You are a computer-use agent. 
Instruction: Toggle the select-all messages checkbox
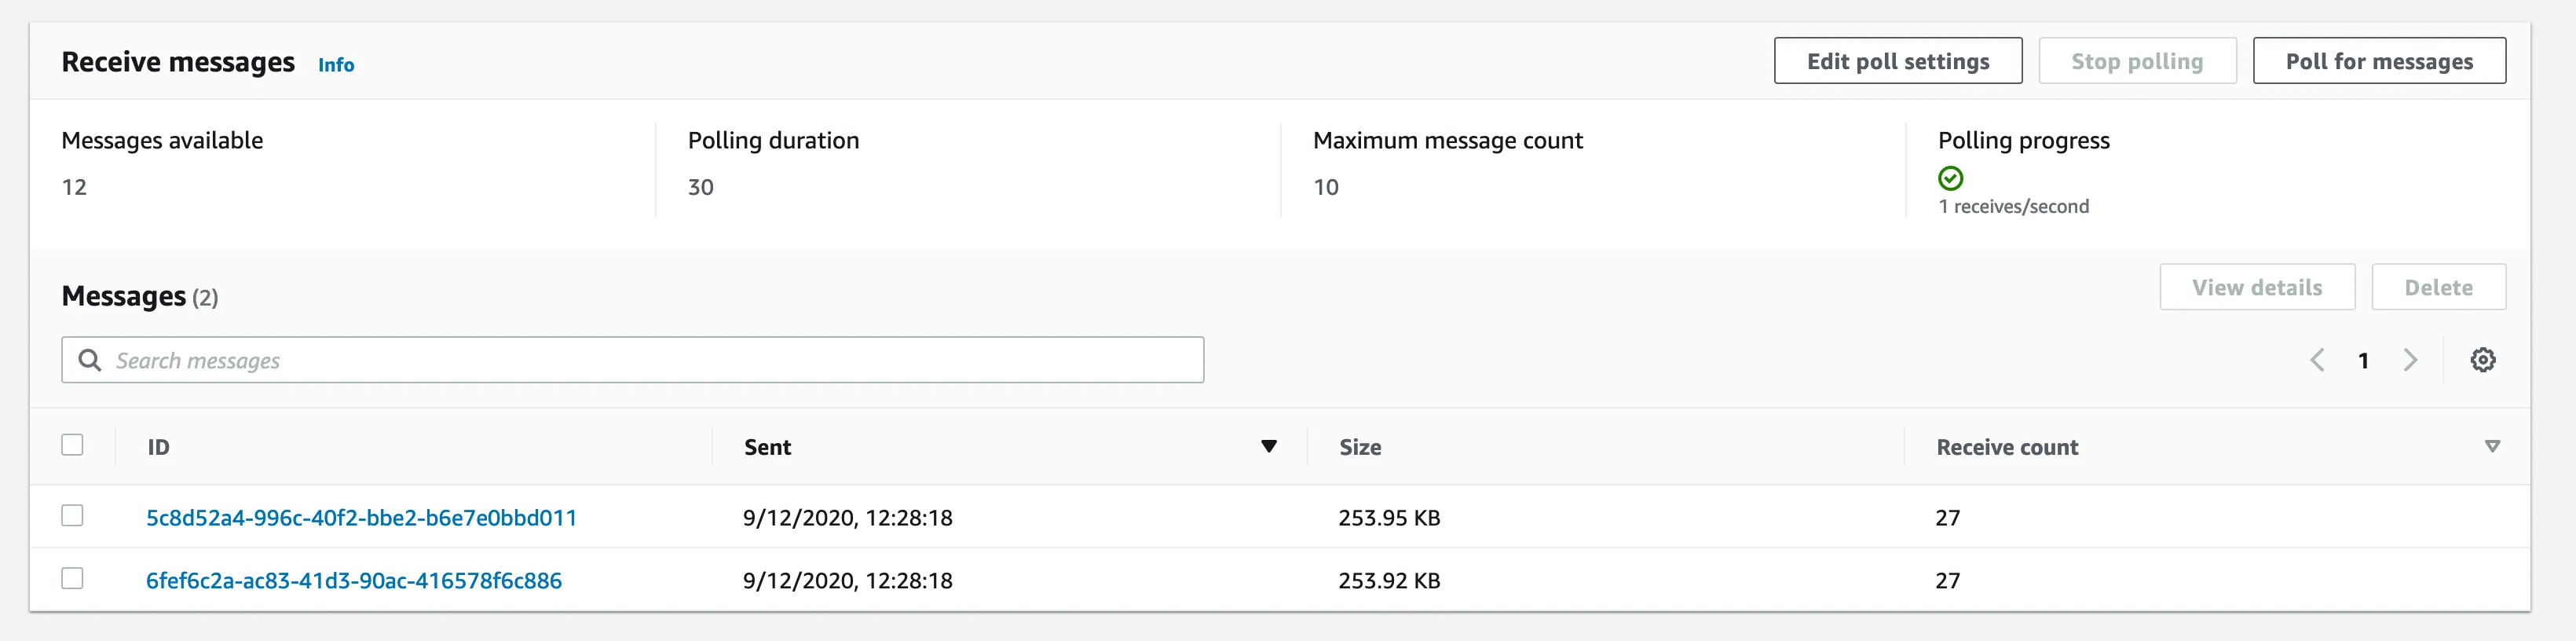(x=72, y=445)
